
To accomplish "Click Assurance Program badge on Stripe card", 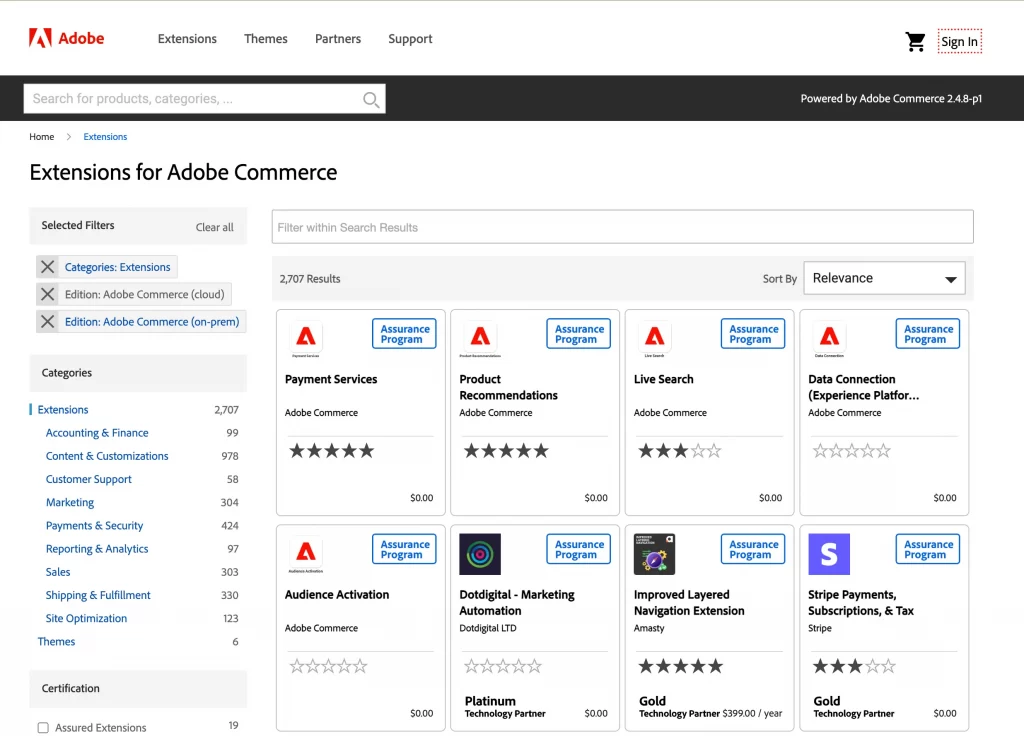I will point(928,549).
